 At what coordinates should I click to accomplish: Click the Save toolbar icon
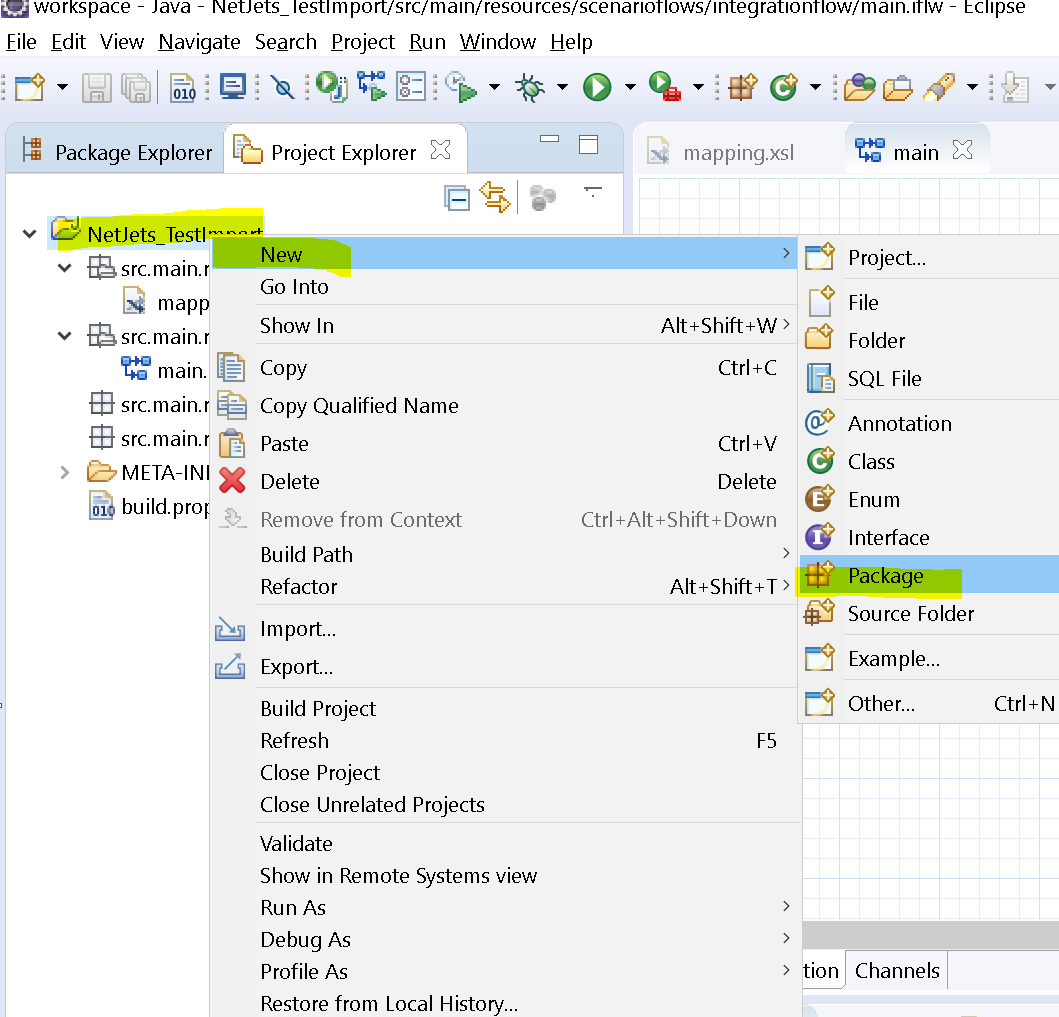point(97,88)
